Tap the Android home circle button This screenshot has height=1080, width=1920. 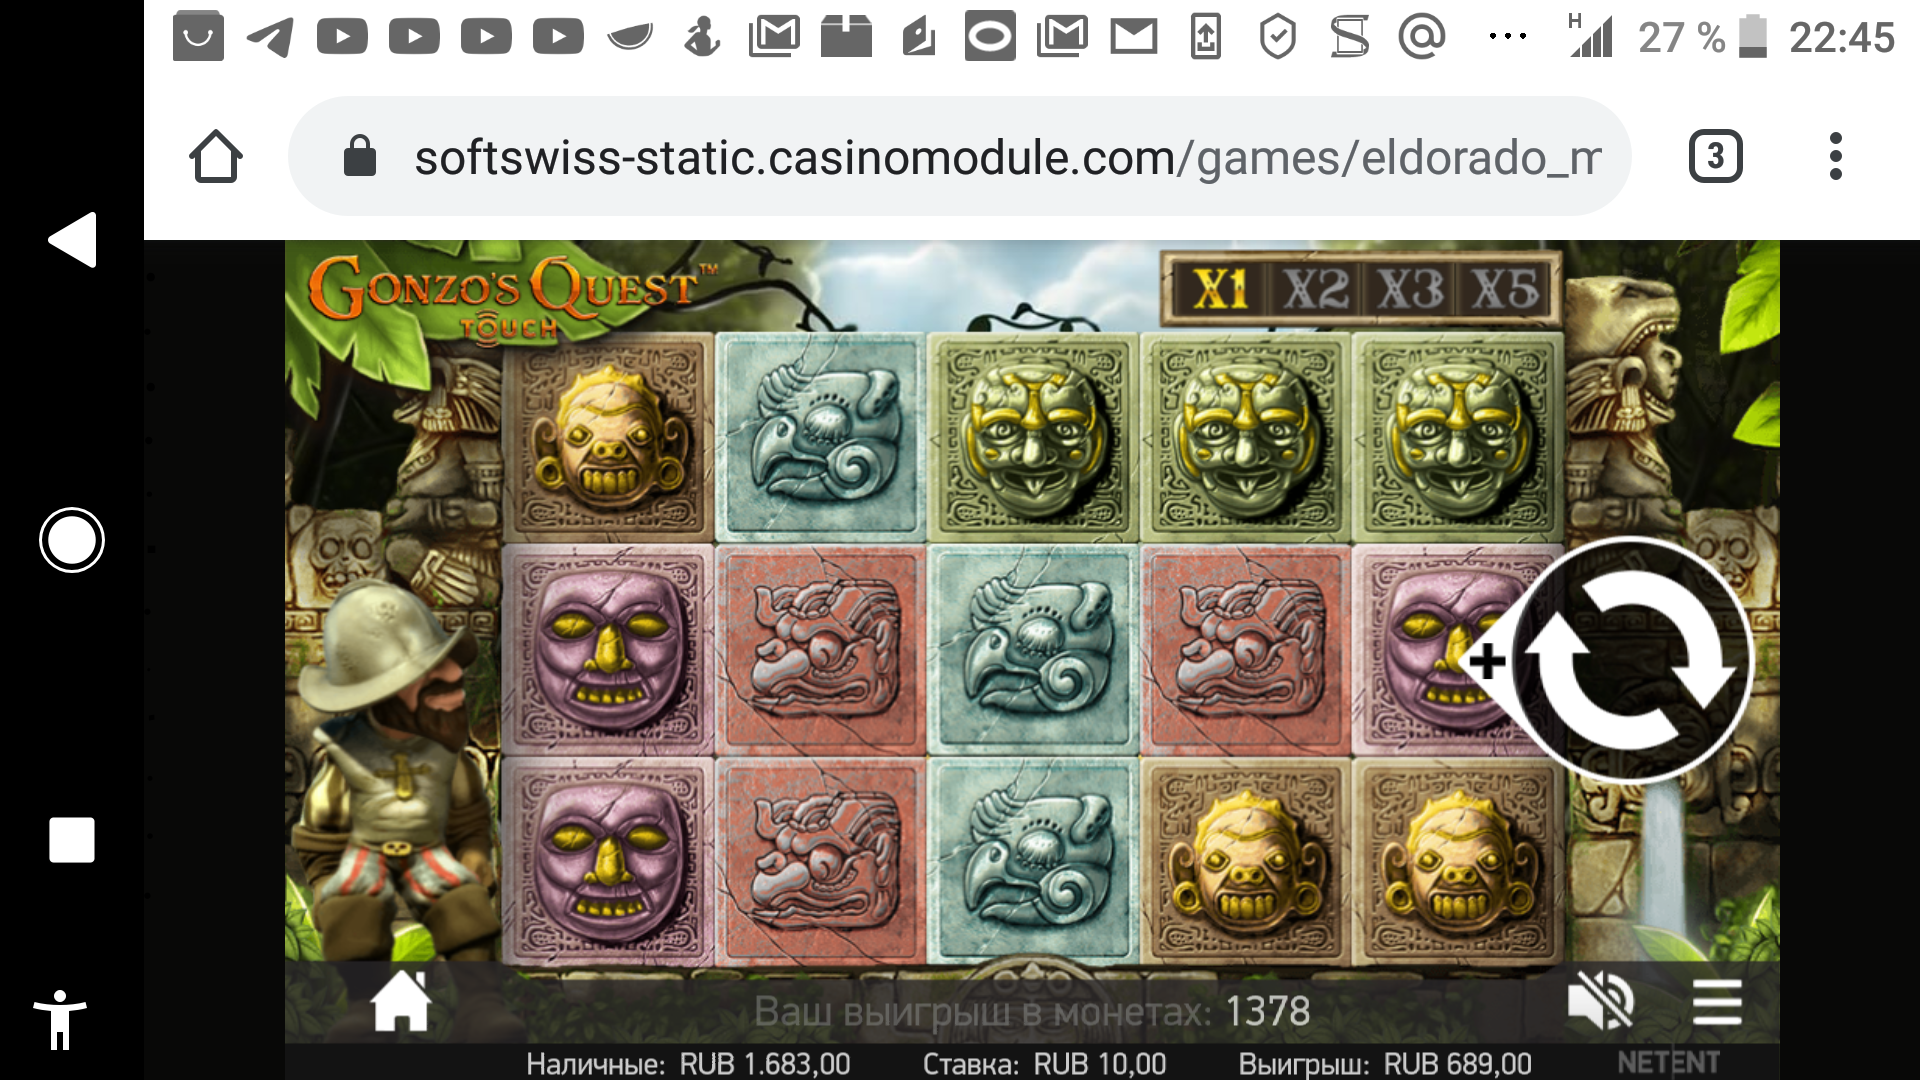point(72,540)
